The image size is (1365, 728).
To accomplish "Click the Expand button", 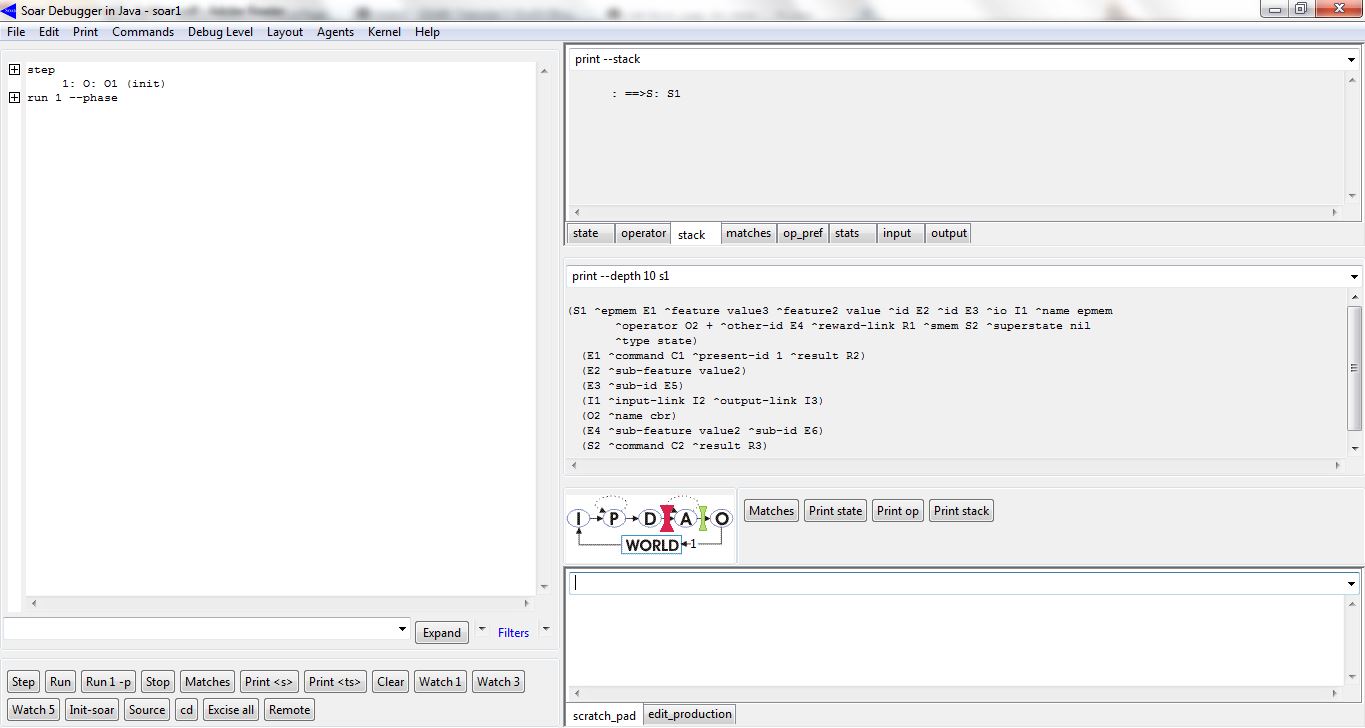I will [442, 633].
